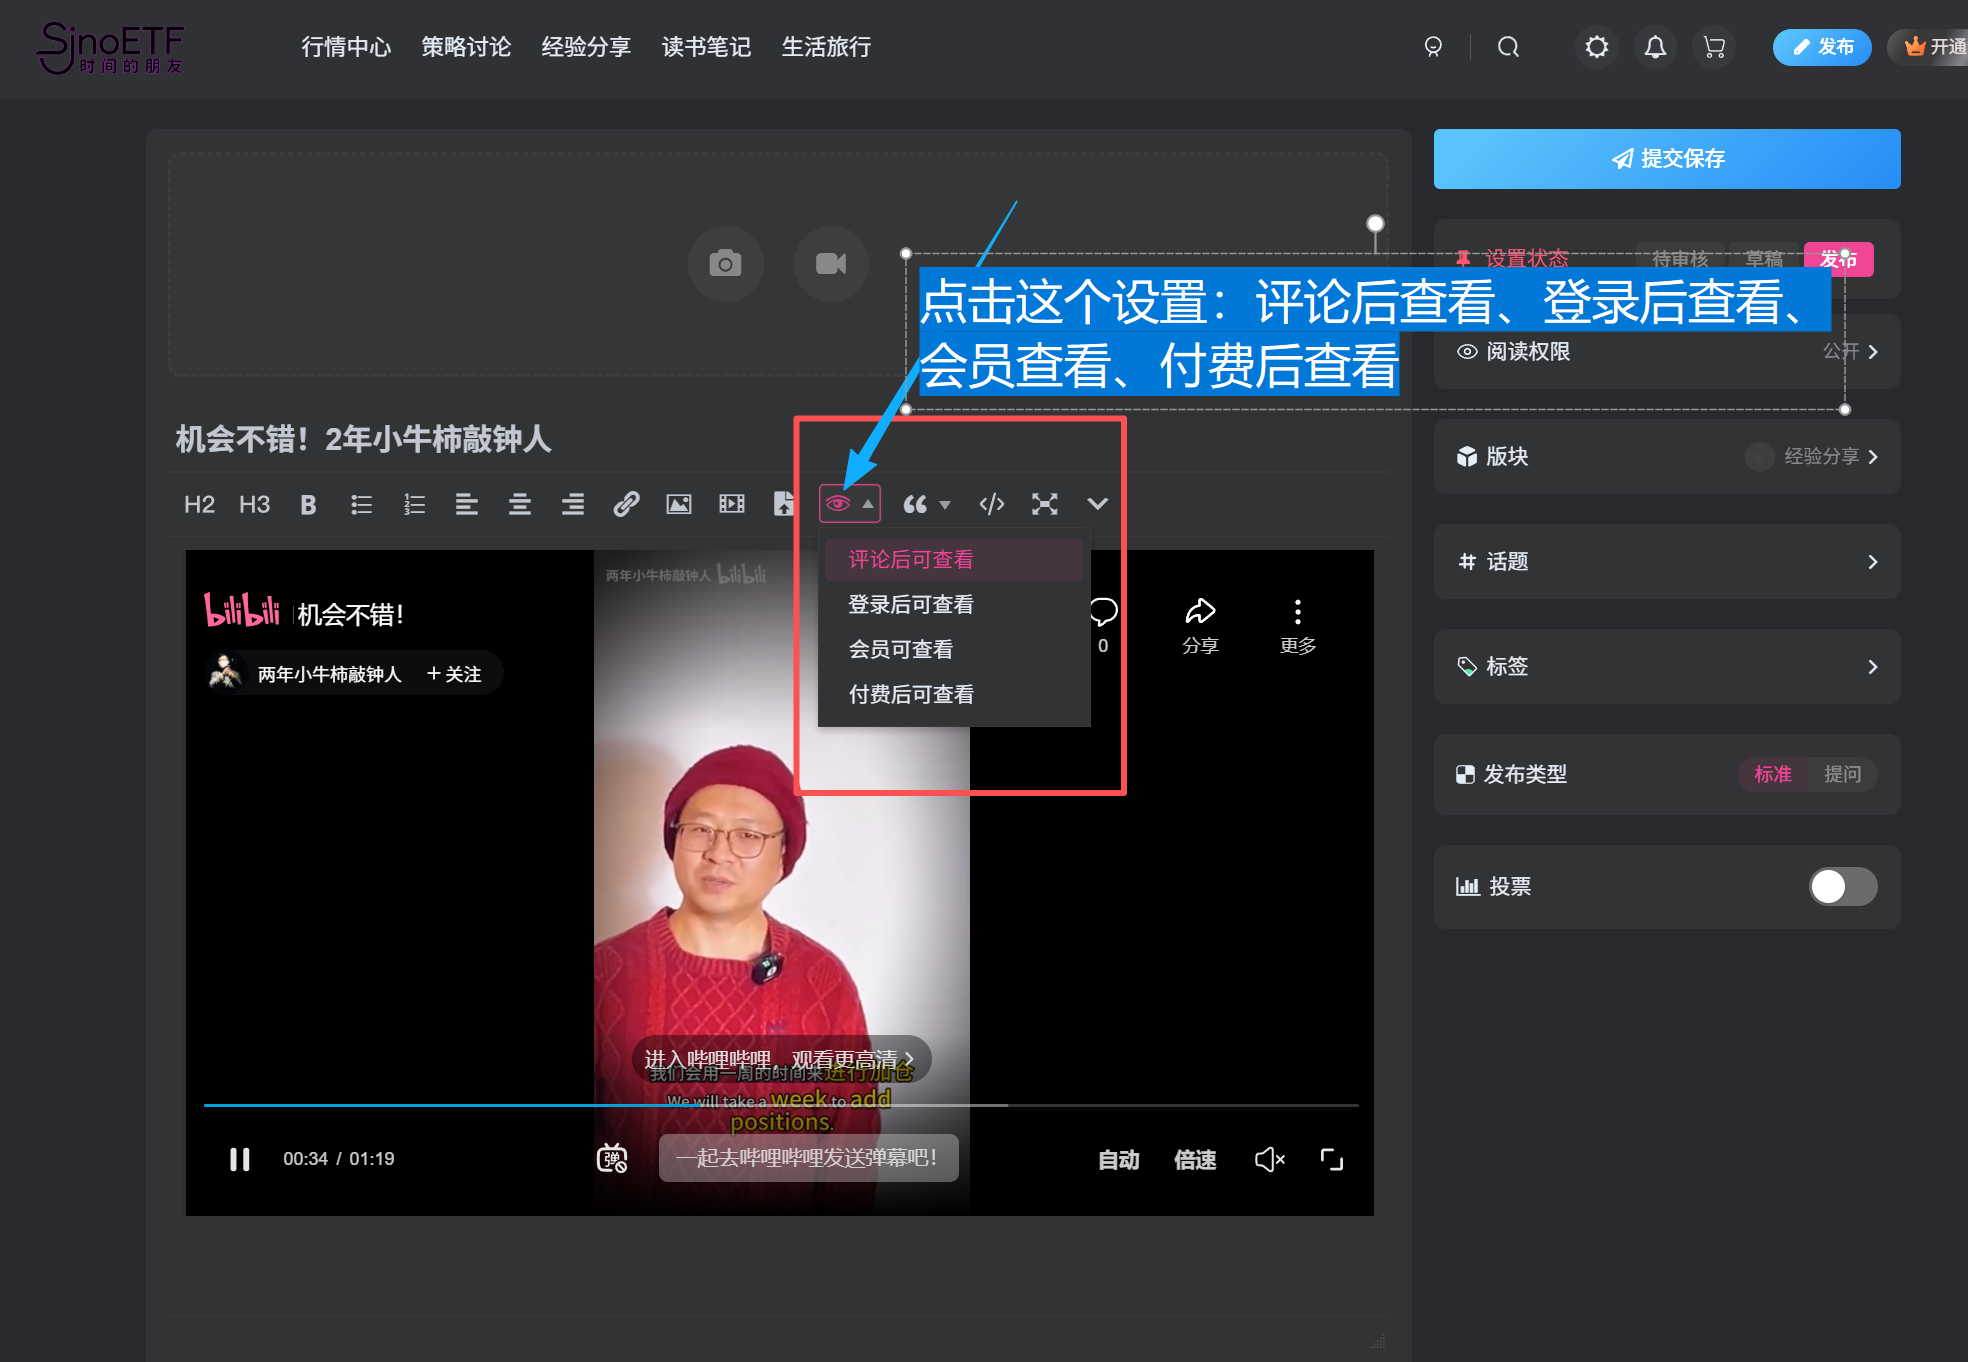Click the camera upload icon
1968x1362 pixels.
(x=725, y=264)
